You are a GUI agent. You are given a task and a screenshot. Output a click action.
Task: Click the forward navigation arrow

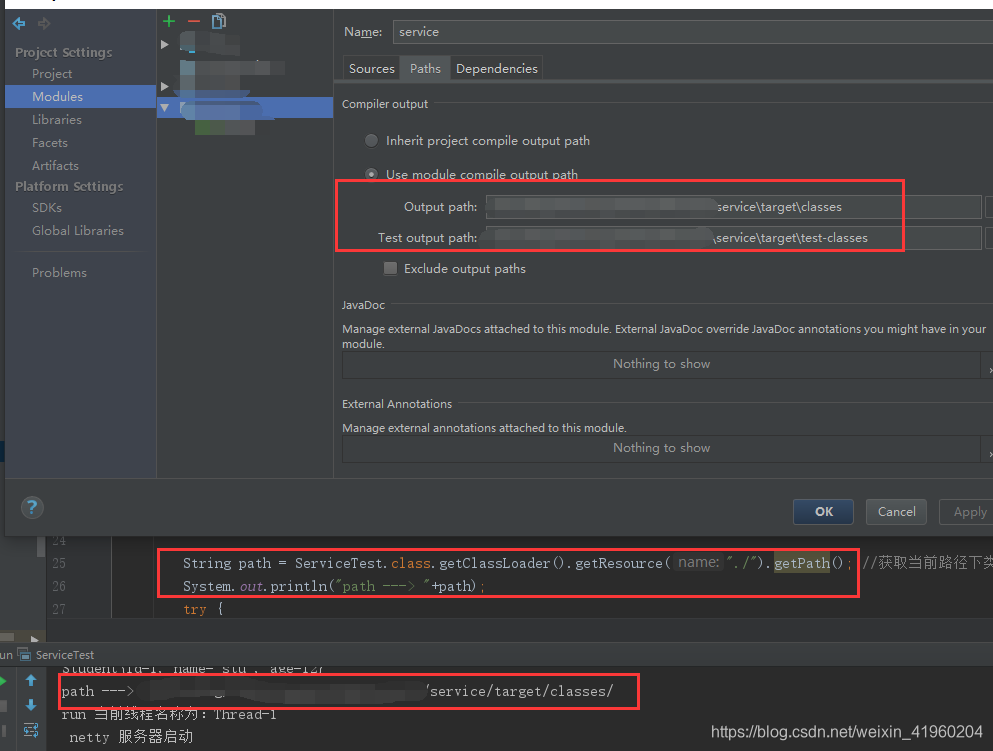click(44, 24)
